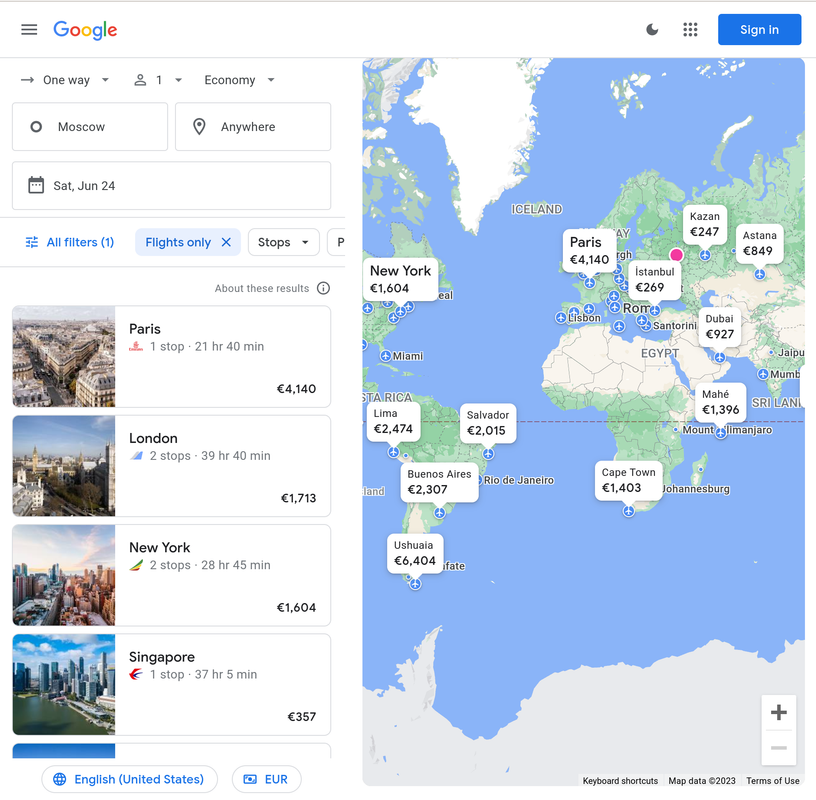Select the Ushuaia €6,404 map label
816x800 pixels.
point(415,553)
